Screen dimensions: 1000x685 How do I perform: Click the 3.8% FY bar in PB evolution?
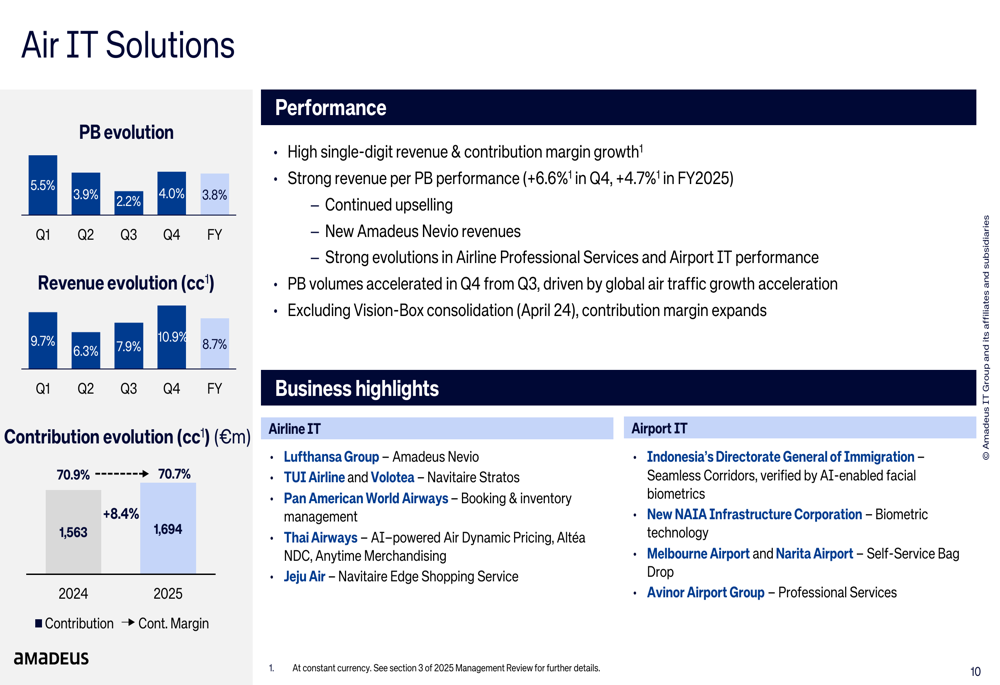(x=214, y=195)
